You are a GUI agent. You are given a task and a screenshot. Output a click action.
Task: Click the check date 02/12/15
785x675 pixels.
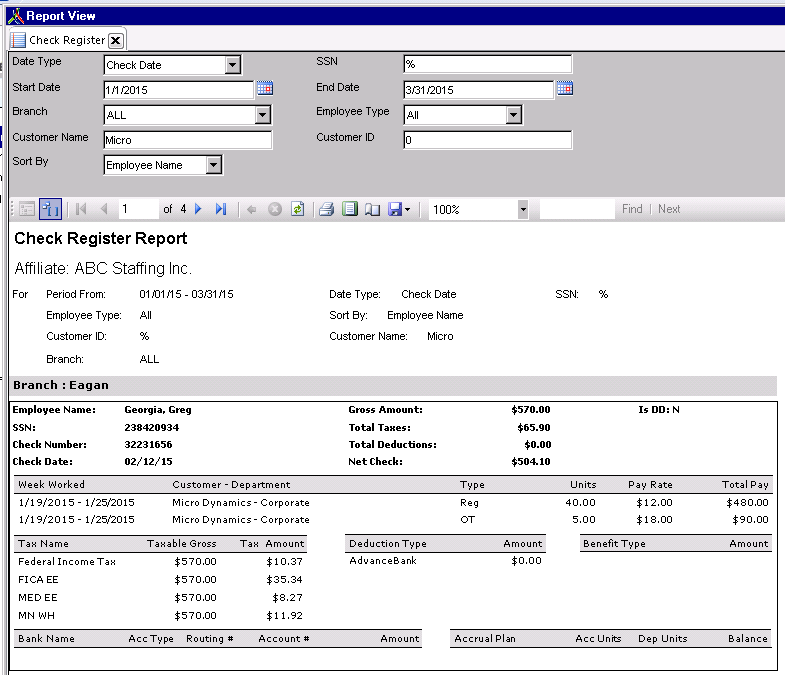pos(148,461)
